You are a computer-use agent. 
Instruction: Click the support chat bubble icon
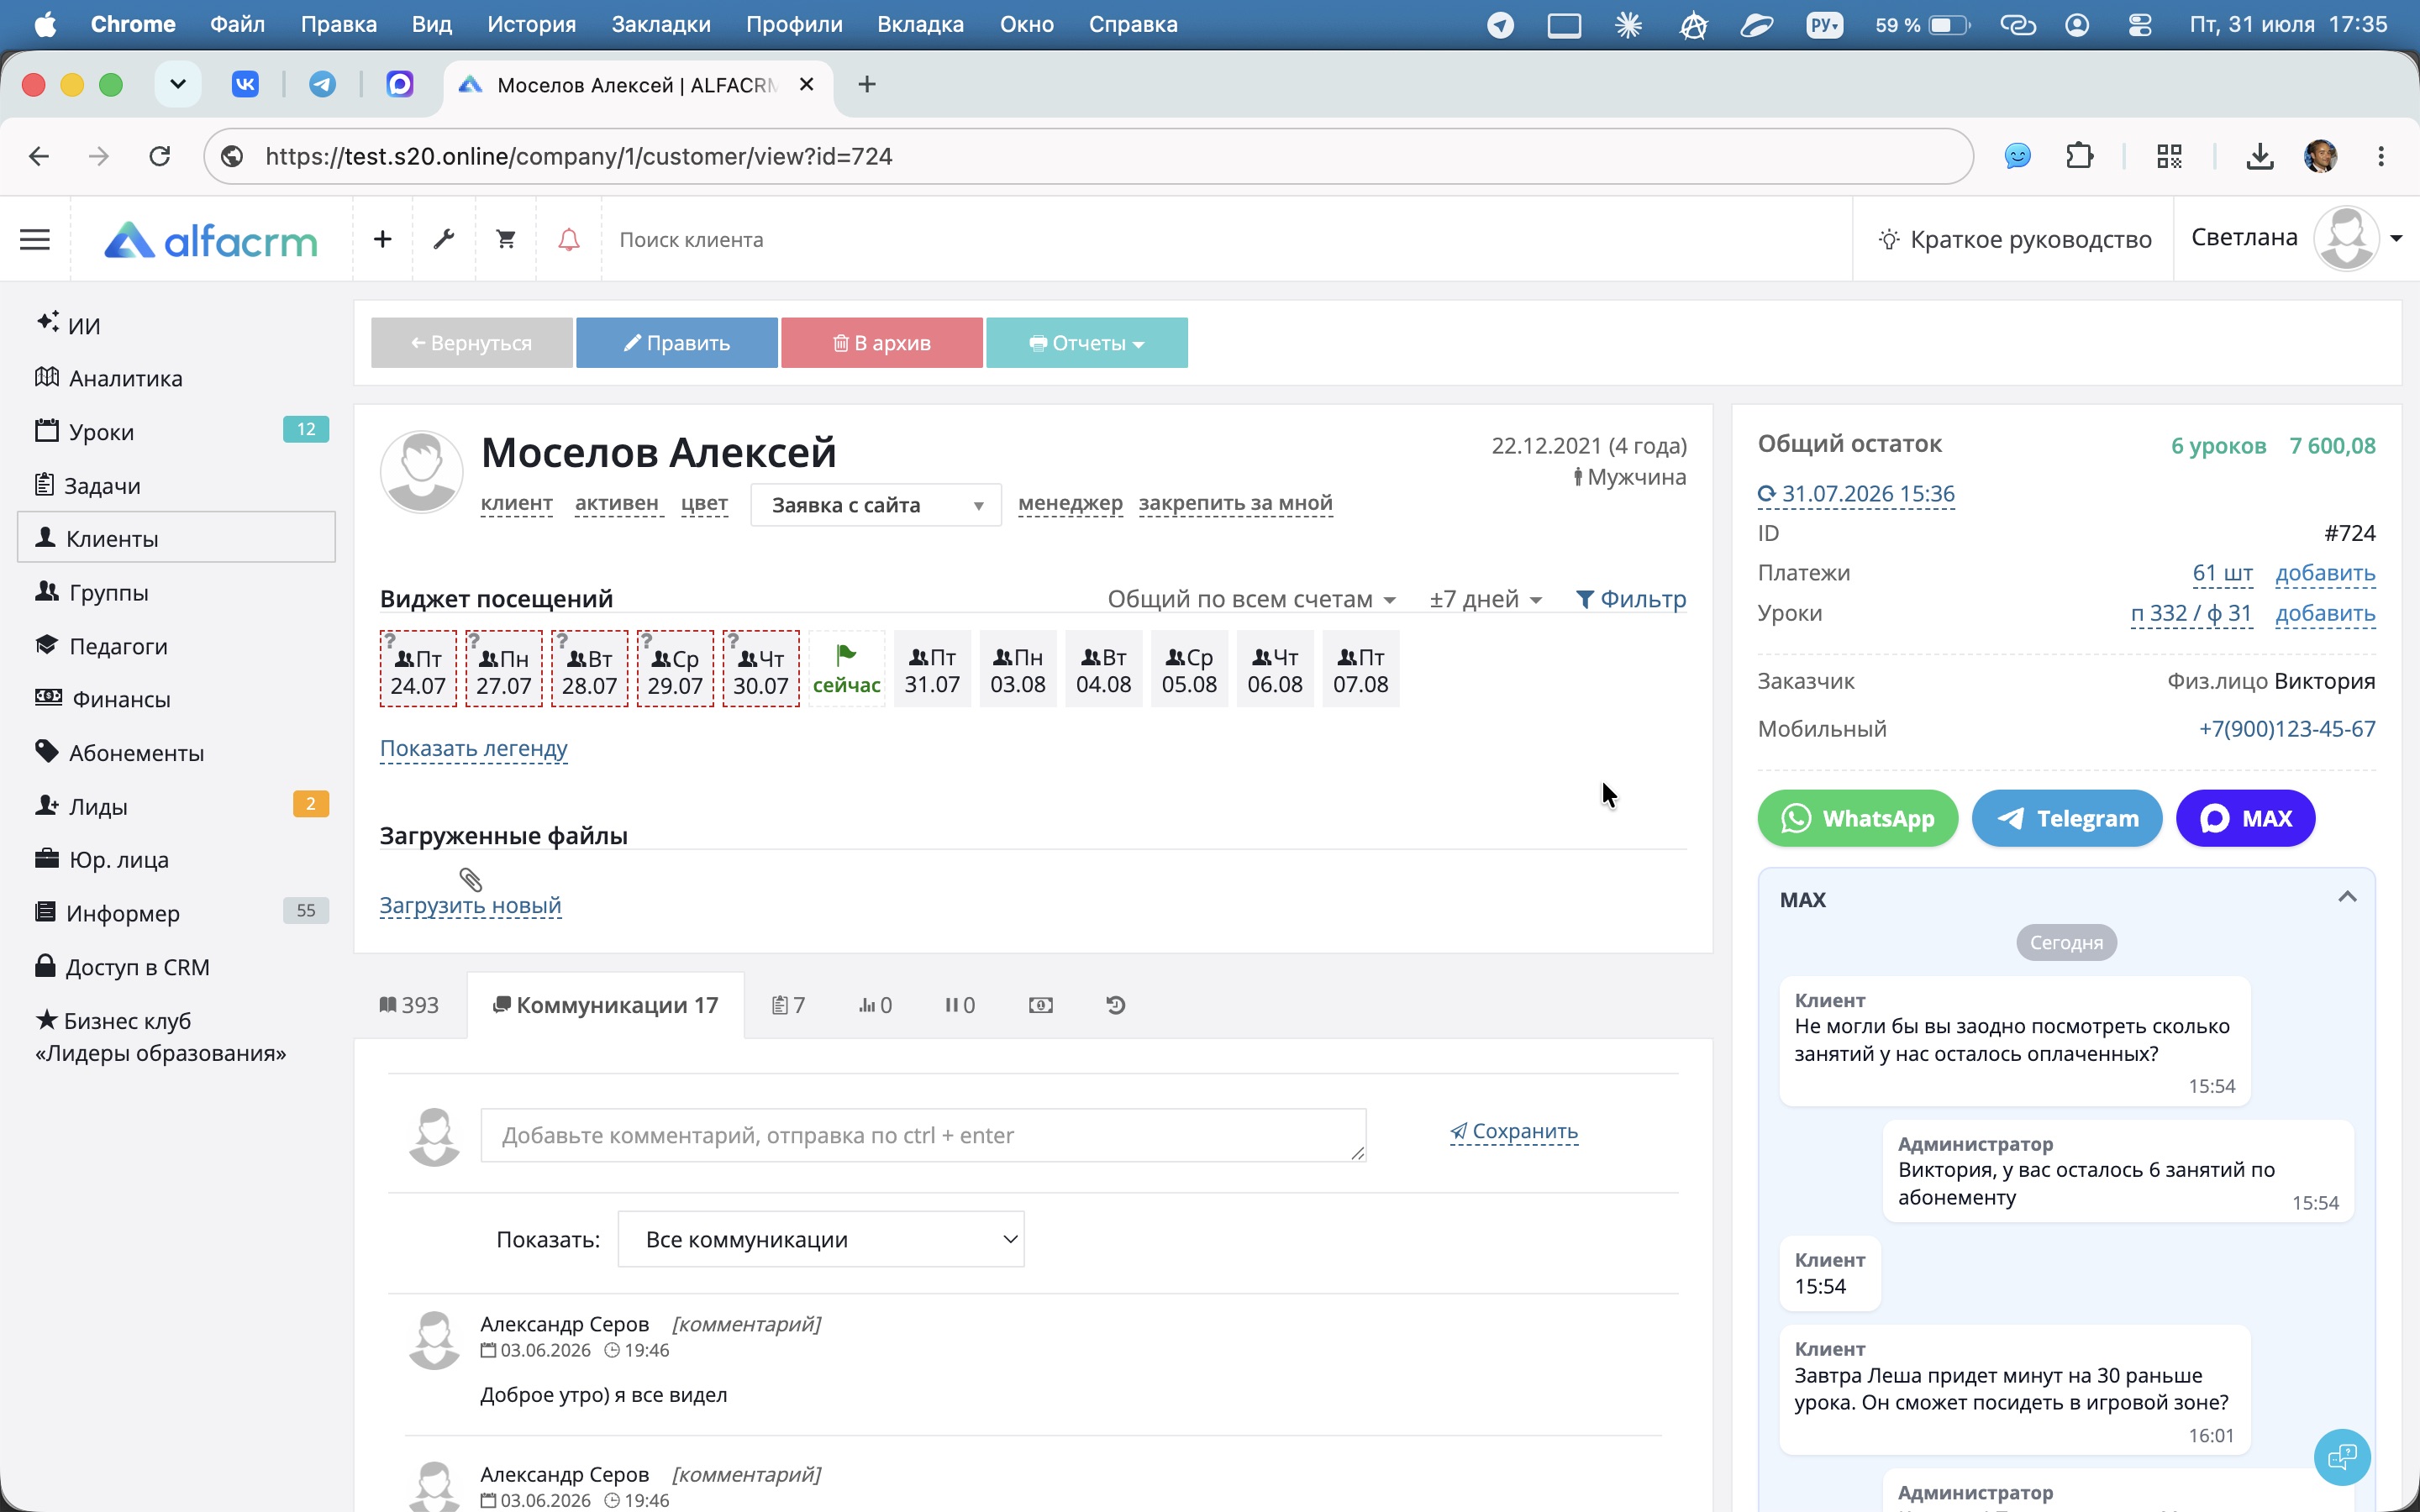[x=2342, y=1457]
